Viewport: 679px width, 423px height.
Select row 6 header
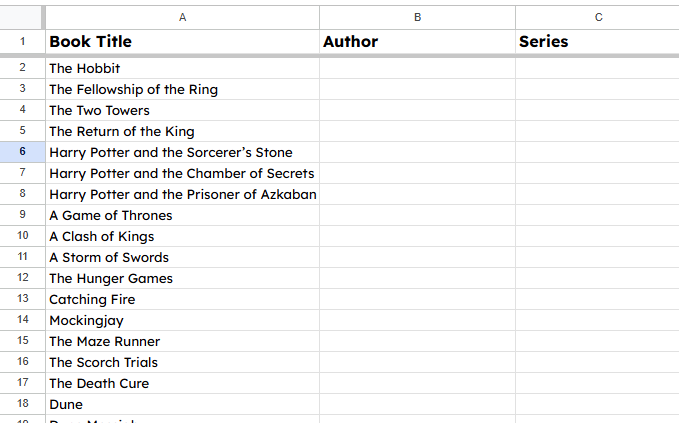[x=22, y=152]
